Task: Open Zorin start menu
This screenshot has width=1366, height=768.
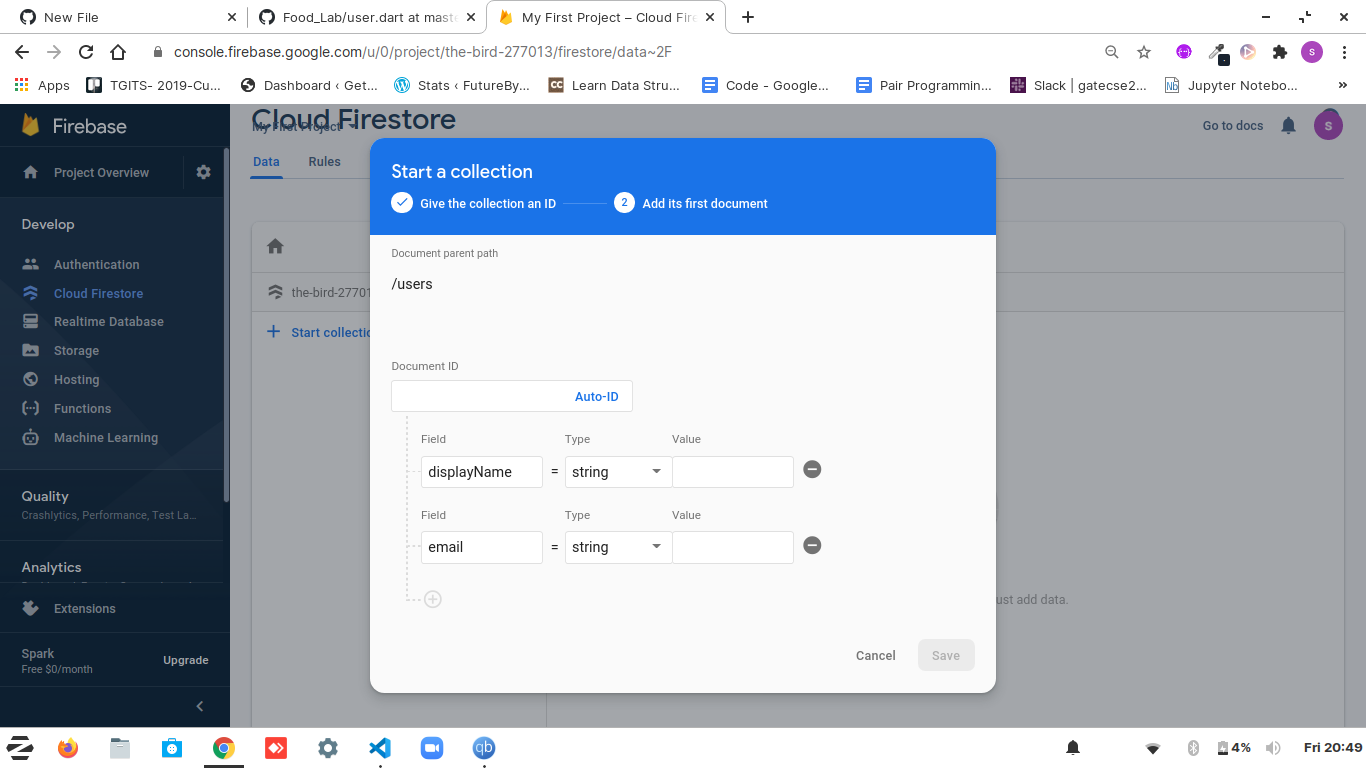Action: [x=20, y=748]
